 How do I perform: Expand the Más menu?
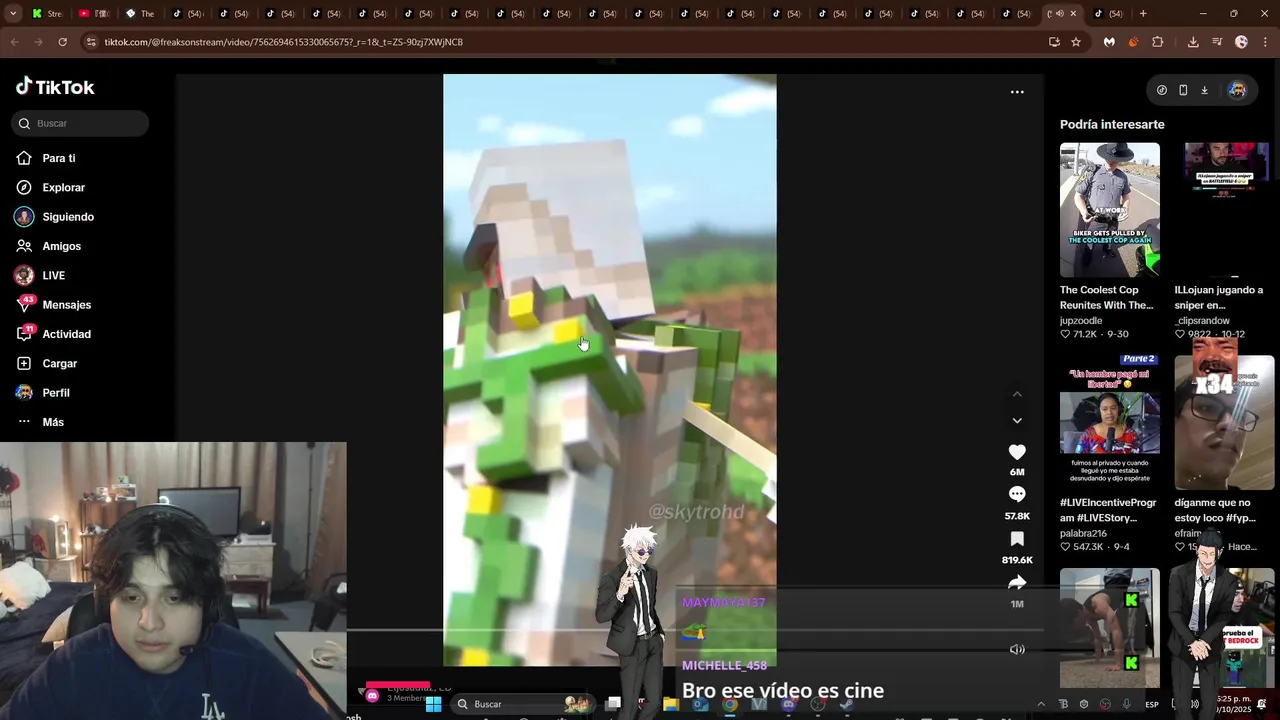click(40, 422)
